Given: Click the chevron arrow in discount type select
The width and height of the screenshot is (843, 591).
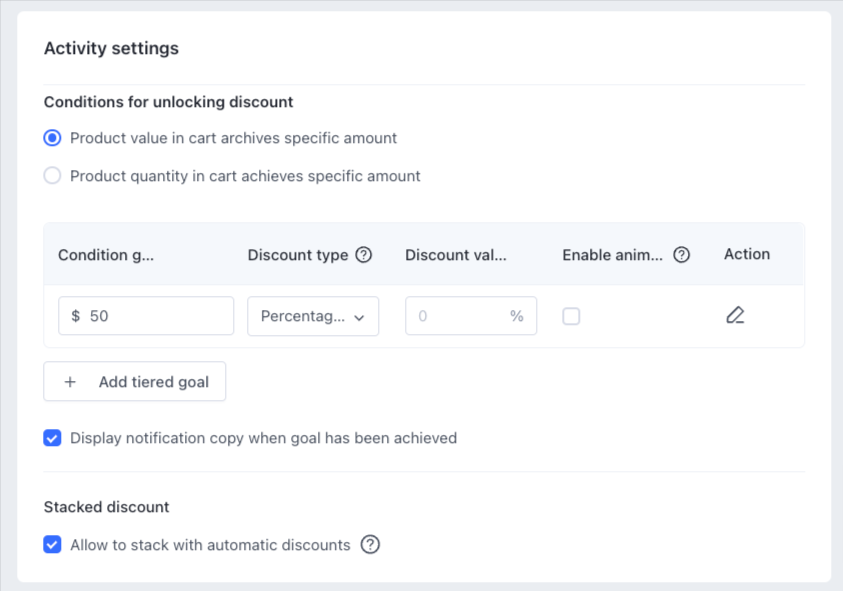Looking at the screenshot, I should pyautogui.click(x=359, y=317).
